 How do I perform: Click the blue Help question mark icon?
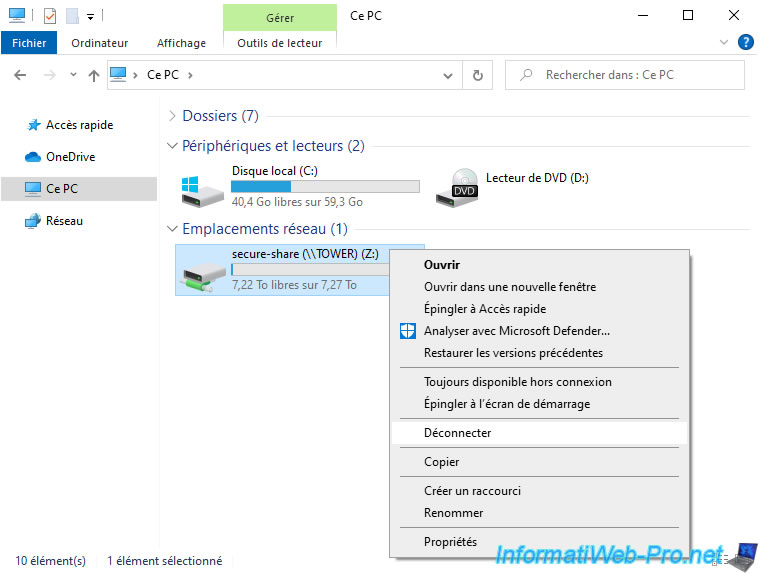(x=745, y=42)
